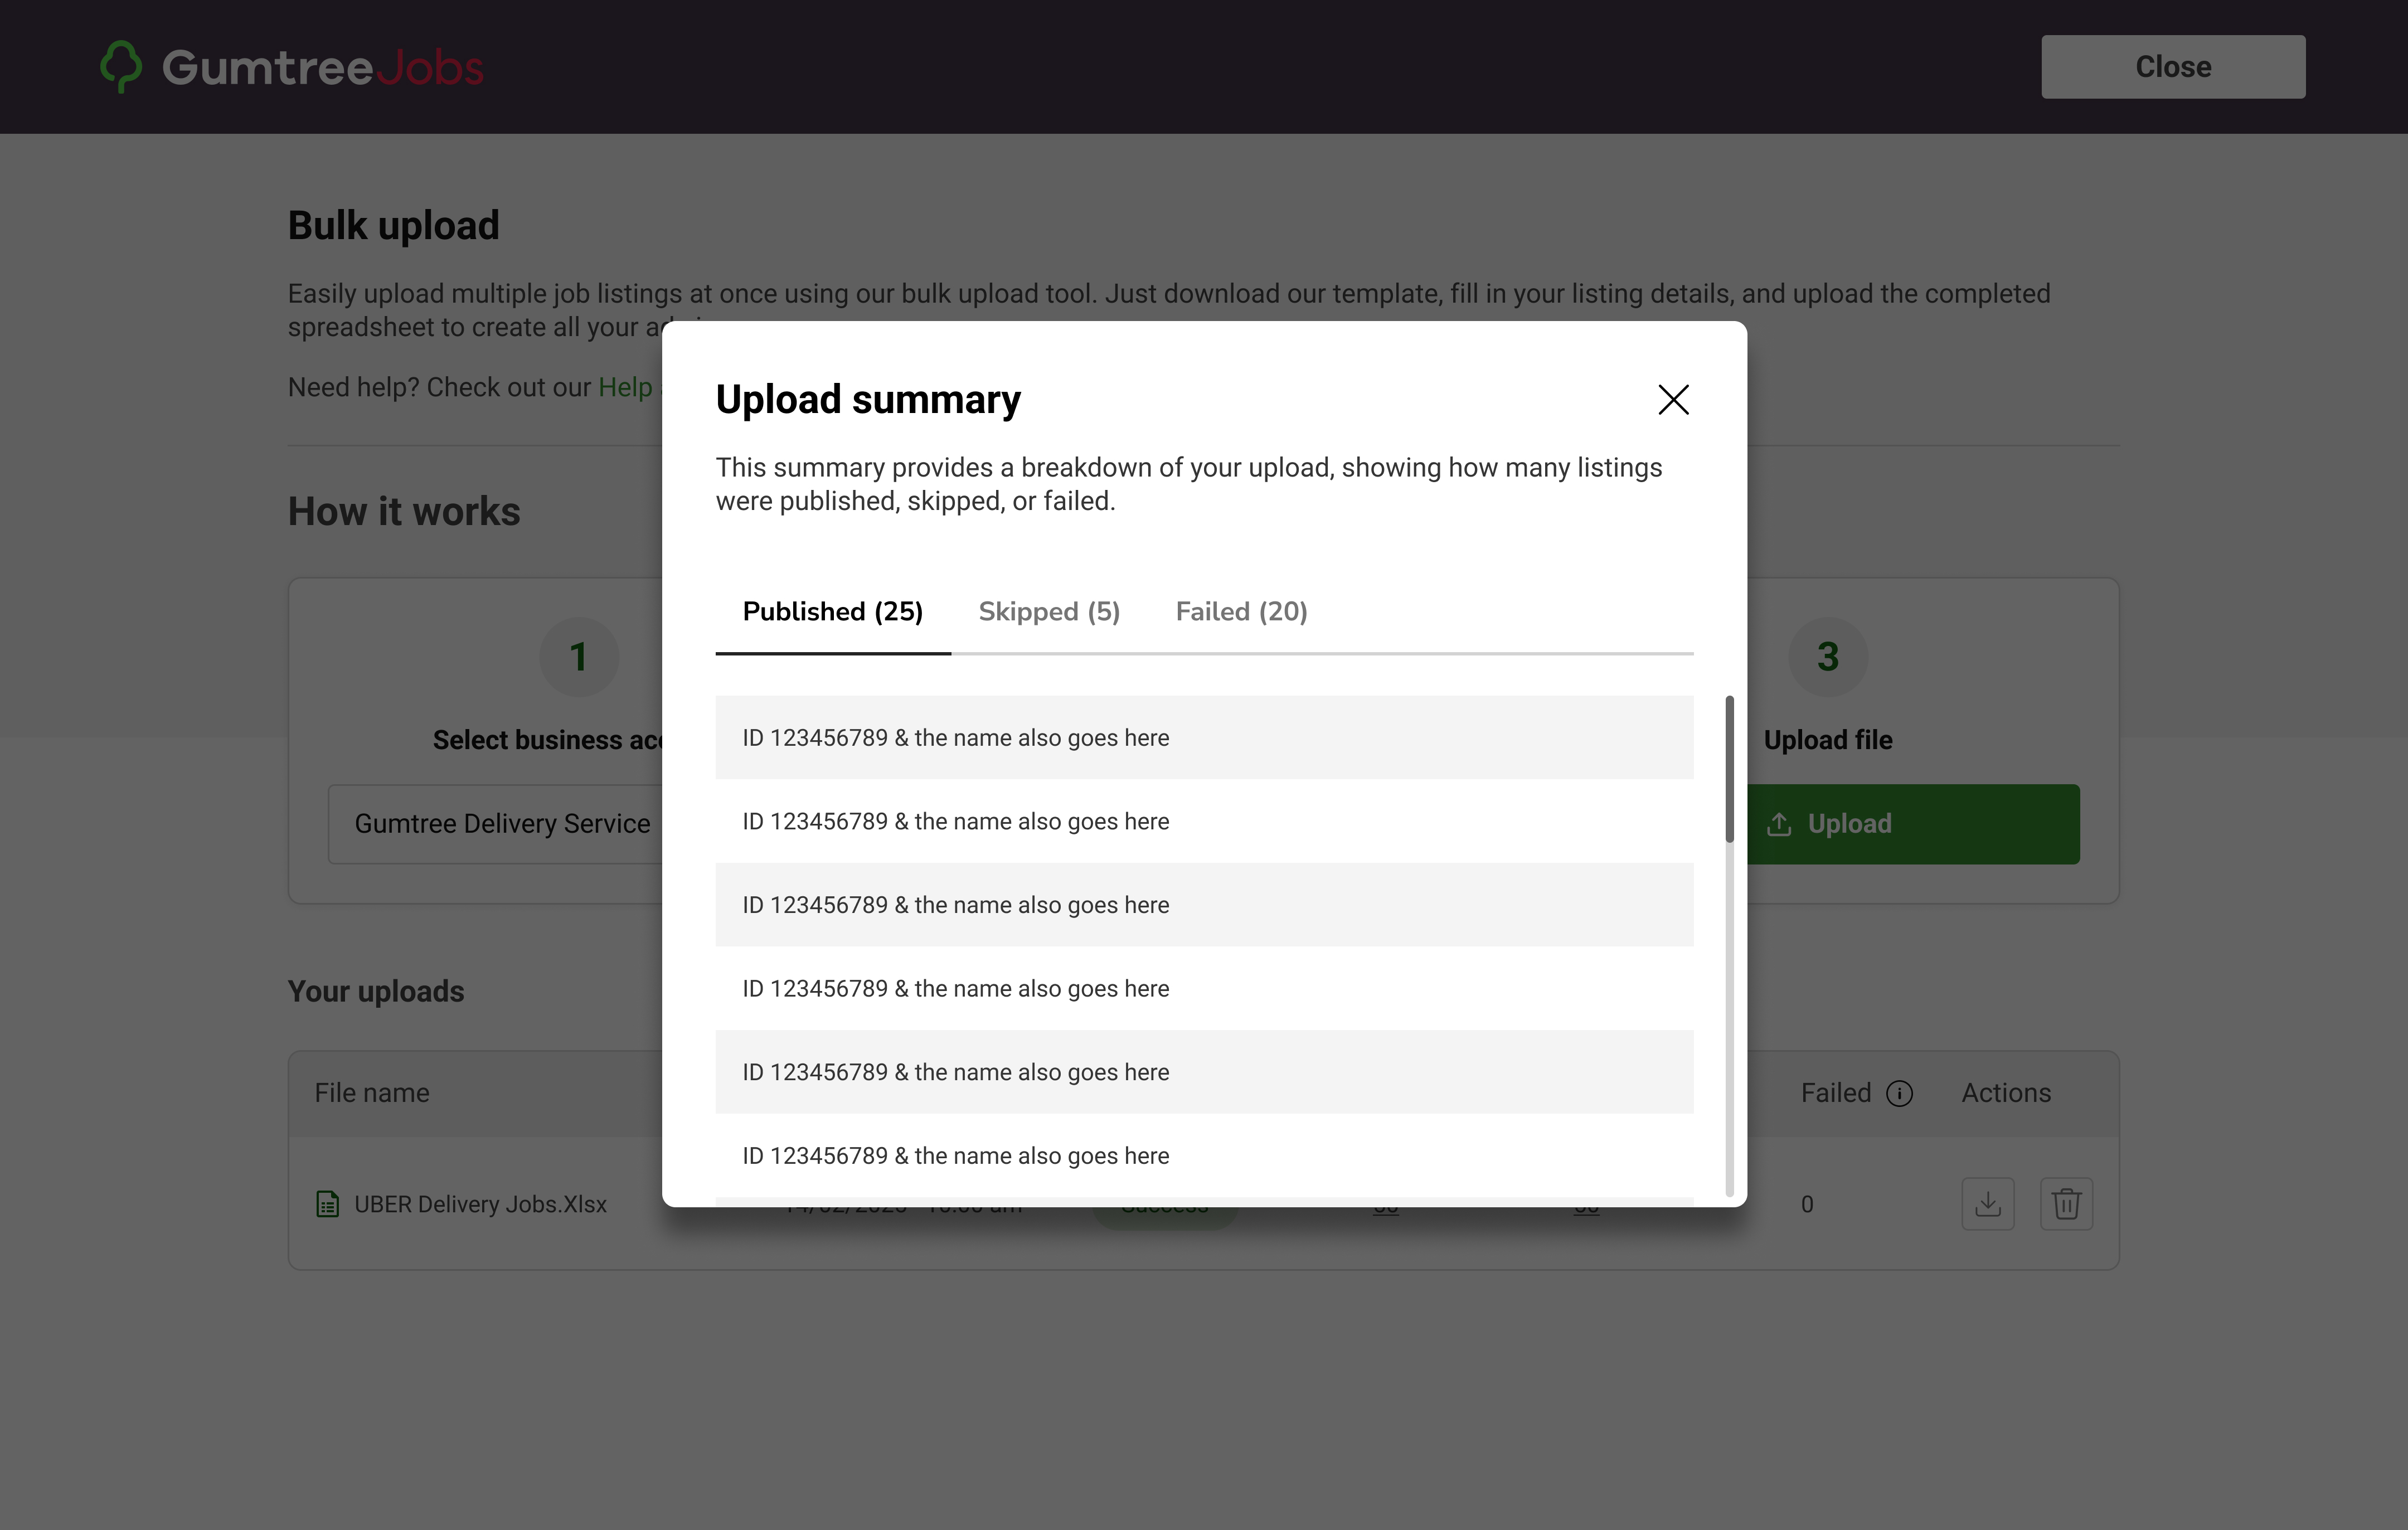
Task: Close the Upload summary dialog with X
Action: (1673, 400)
